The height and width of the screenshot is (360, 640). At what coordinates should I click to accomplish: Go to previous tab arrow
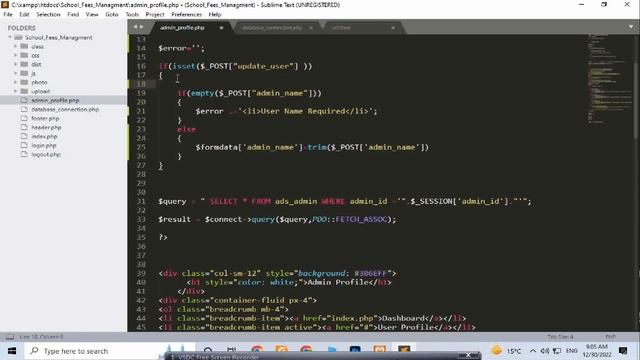tap(135, 27)
